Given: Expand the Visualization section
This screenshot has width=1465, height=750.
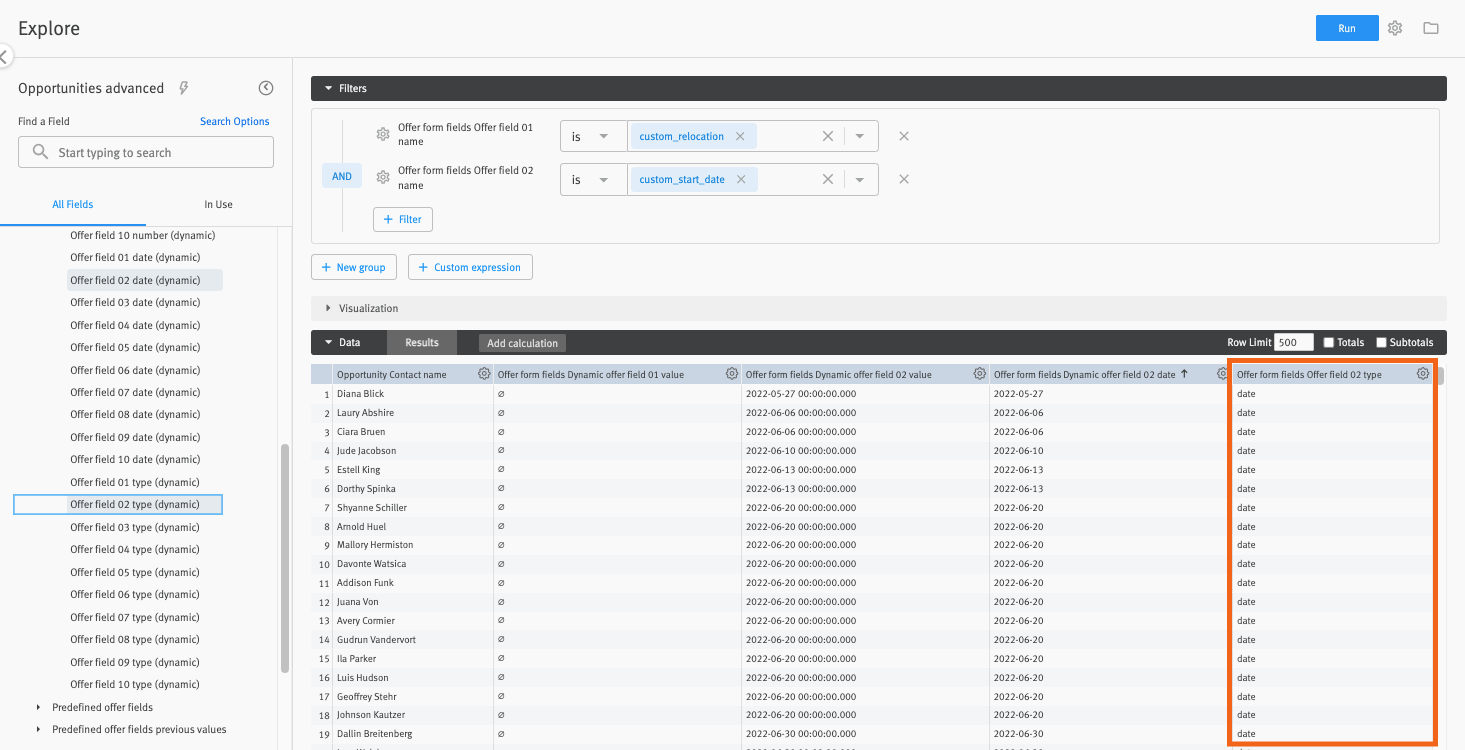Looking at the screenshot, I should (x=328, y=308).
